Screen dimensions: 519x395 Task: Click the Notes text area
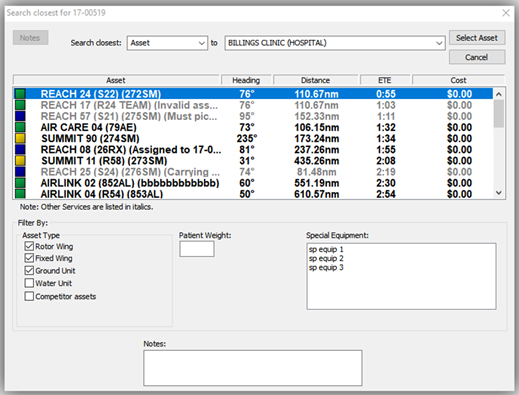(253, 368)
